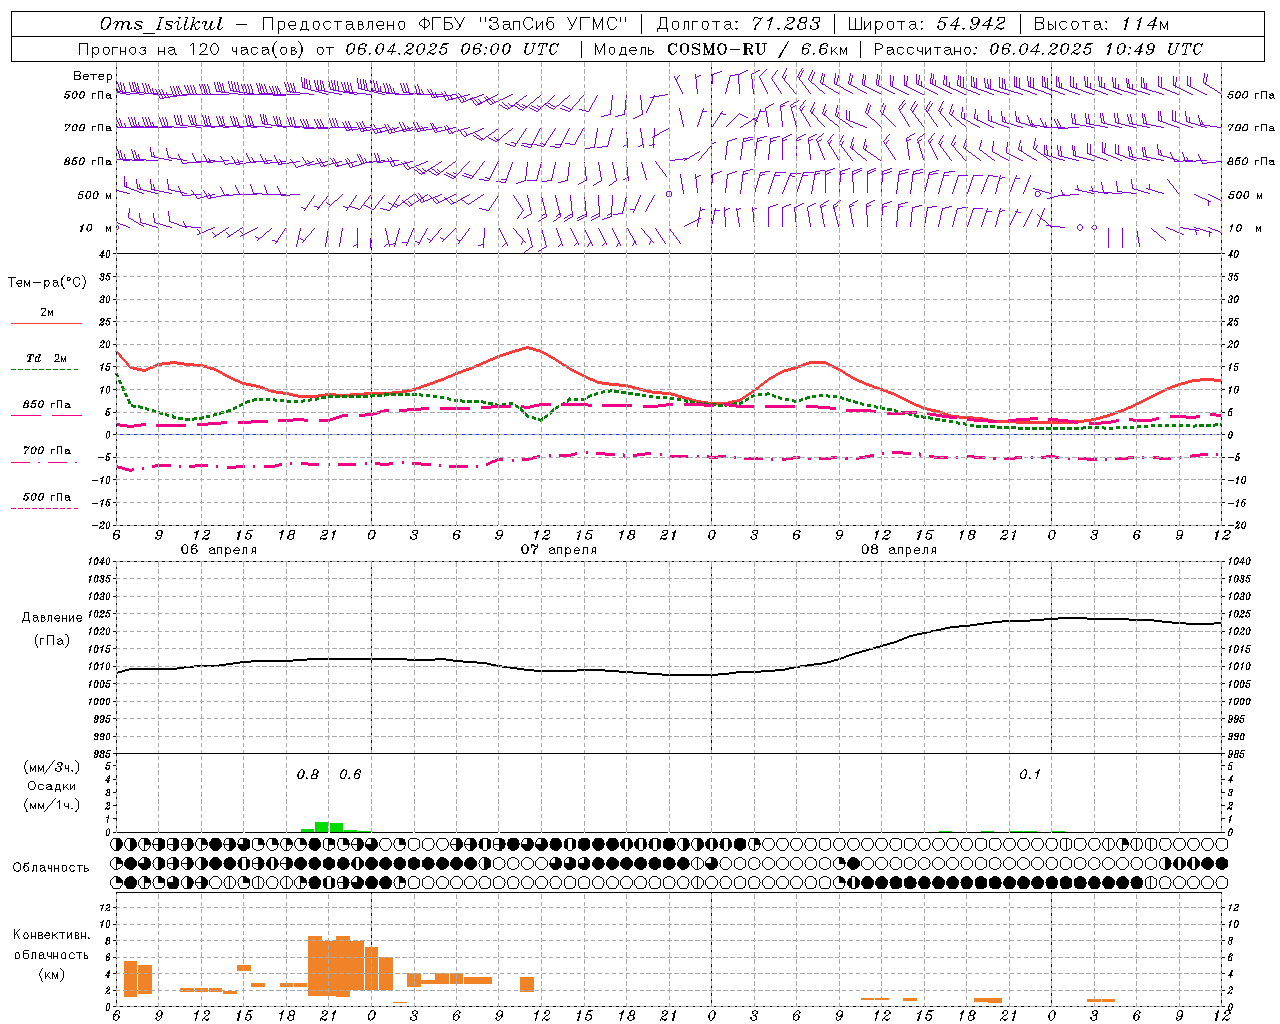The height and width of the screenshot is (1024, 1280).
Task: Click the tallest green precipitation bar
Action: pos(322,827)
